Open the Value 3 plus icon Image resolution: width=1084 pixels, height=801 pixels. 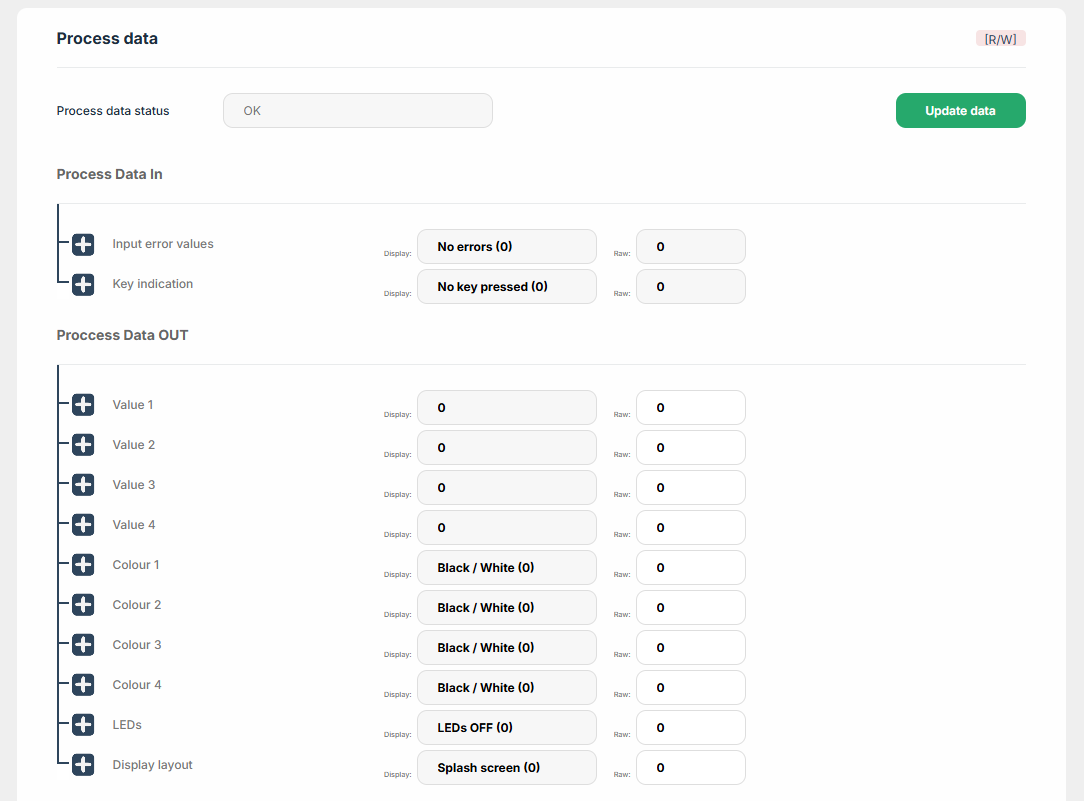tap(83, 485)
